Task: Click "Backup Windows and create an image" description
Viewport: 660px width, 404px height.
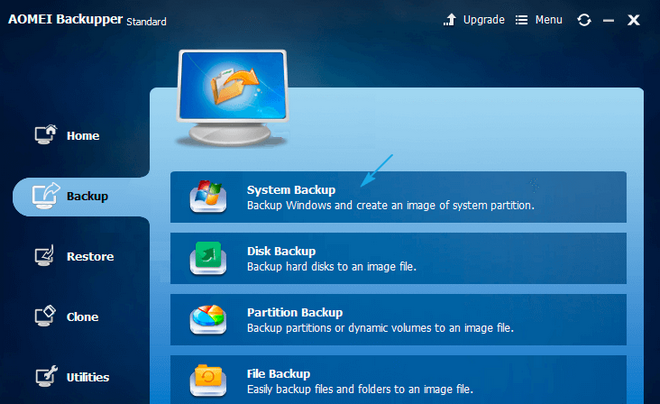Action: click(x=391, y=205)
